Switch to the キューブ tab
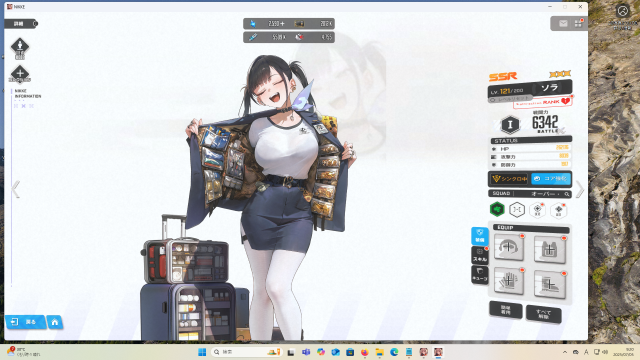 coord(480,275)
